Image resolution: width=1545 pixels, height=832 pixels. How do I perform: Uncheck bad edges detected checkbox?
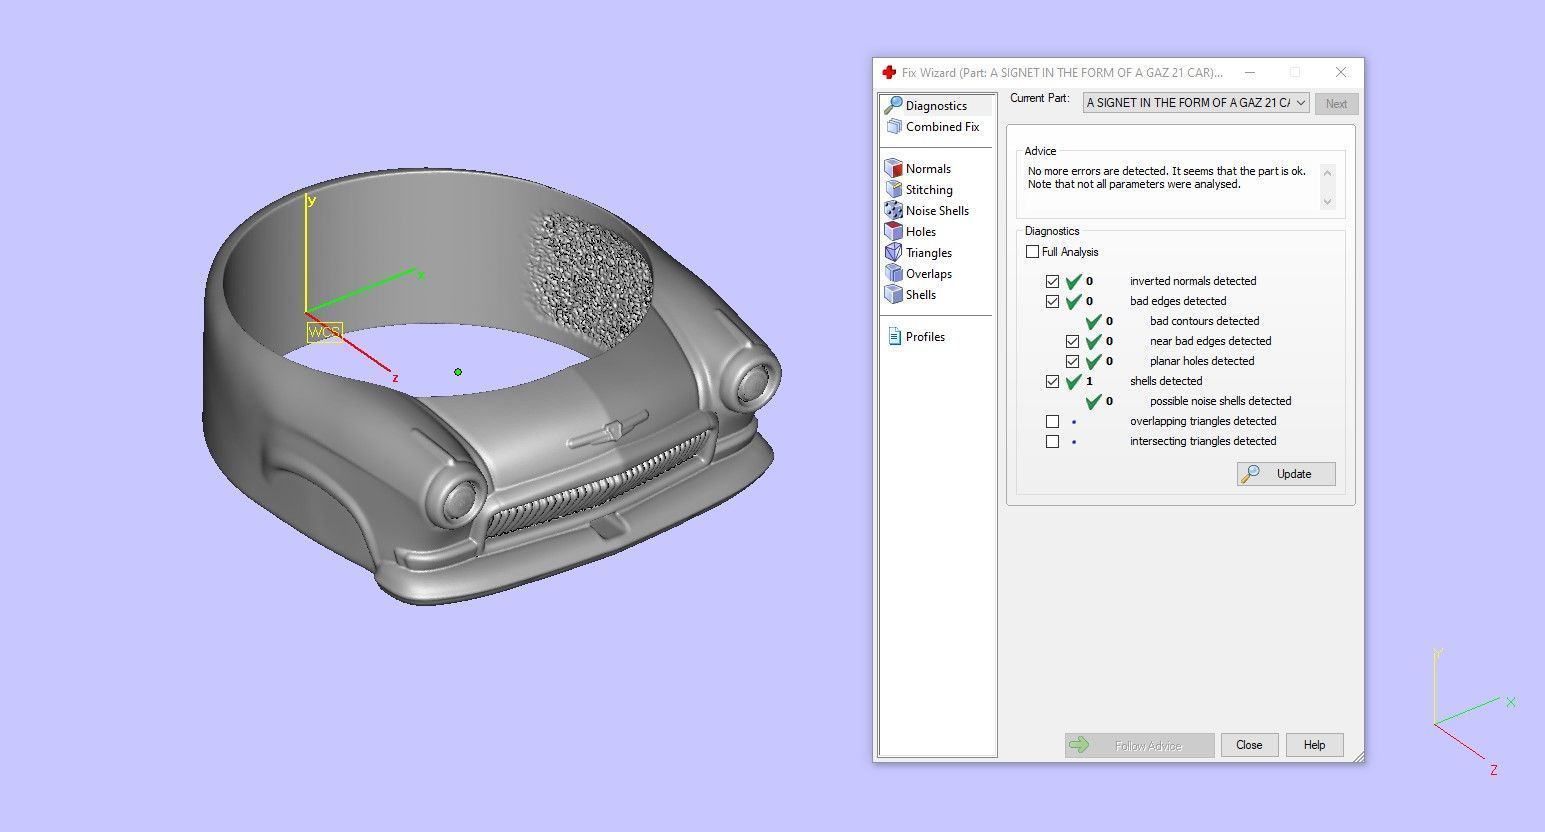click(x=1052, y=301)
